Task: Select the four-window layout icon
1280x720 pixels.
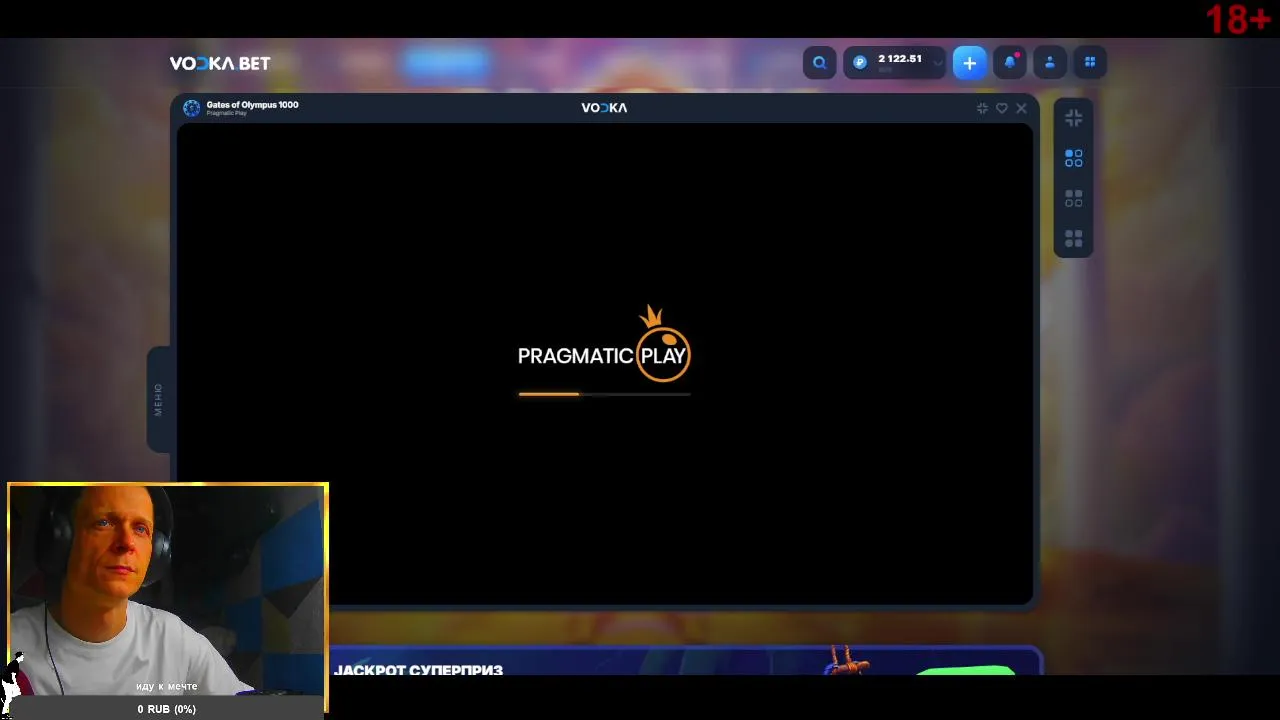Action: click(x=1073, y=239)
